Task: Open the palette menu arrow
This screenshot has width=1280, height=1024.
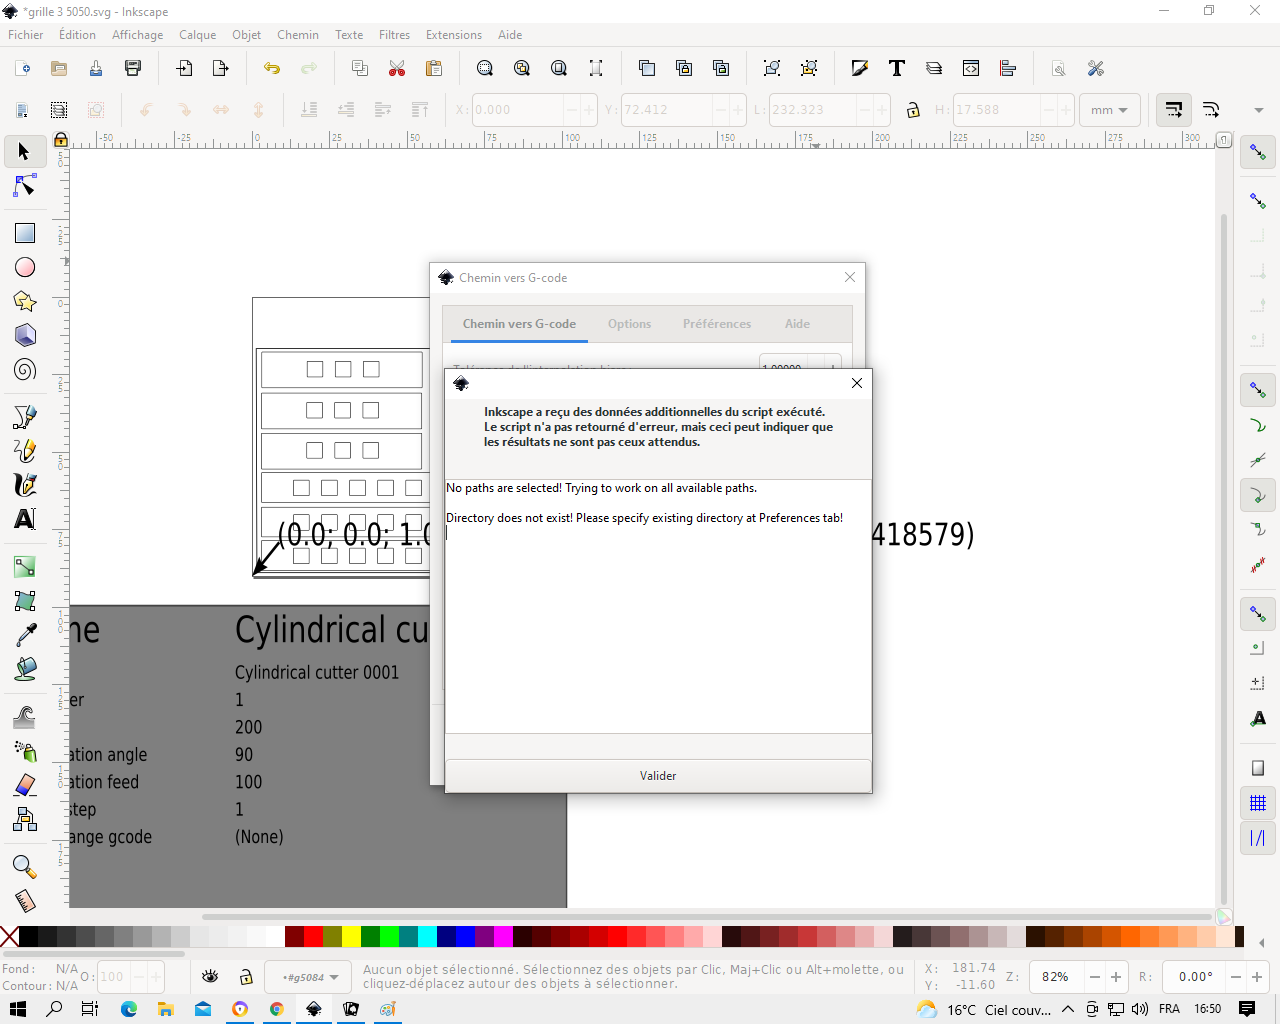Action: click(x=1262, y=942)
